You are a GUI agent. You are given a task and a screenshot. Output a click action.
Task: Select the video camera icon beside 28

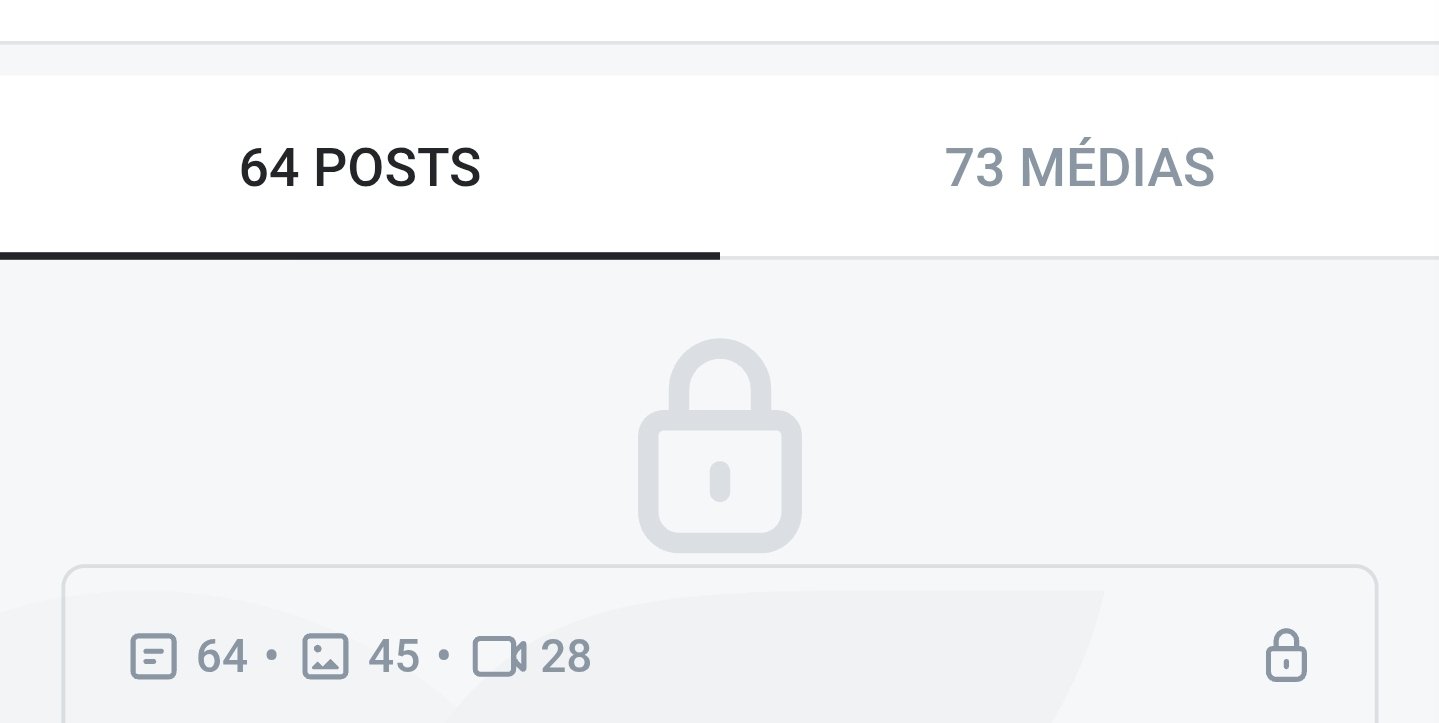499,657
